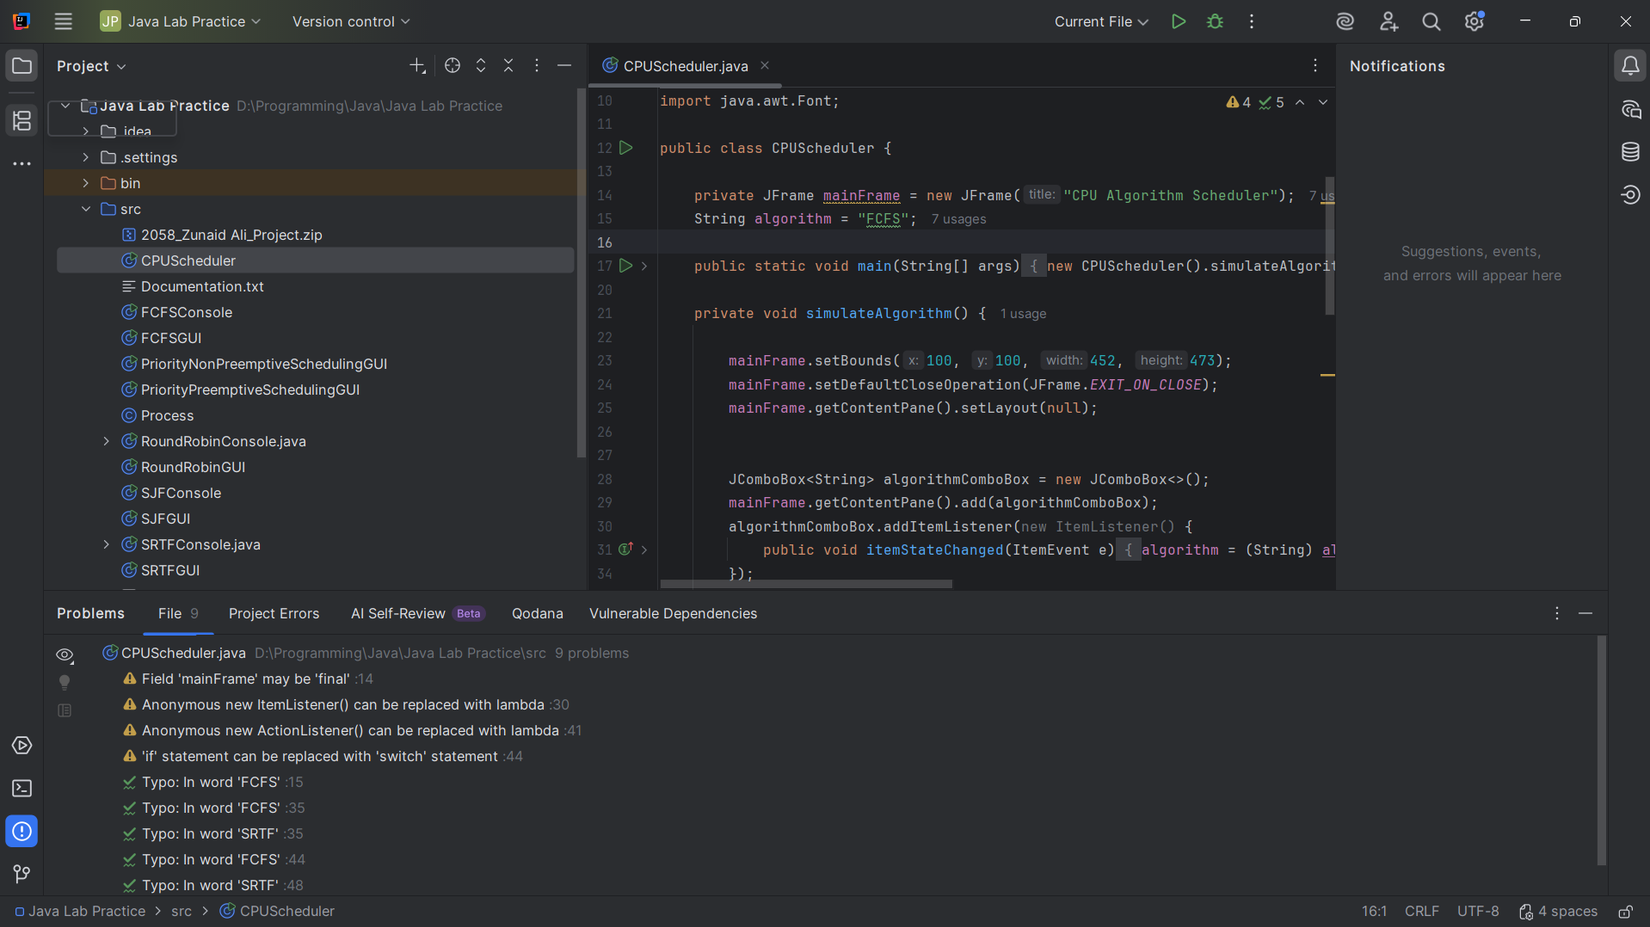Open the Services tool window
The image size is (1650, 927).
click(21, 745)
